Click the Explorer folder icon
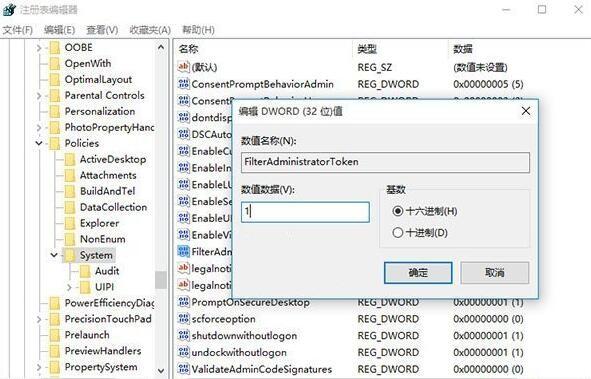 (x=70, y=223)
